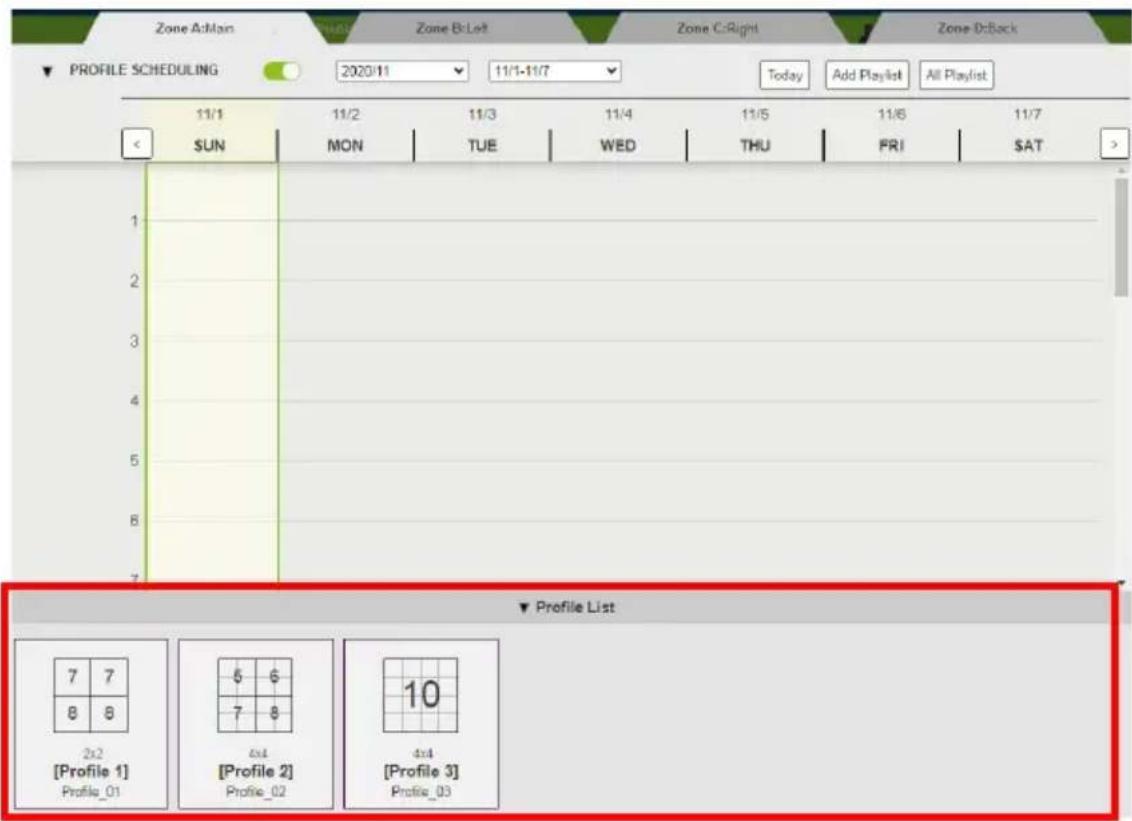
Task: Select the TUE 11/3 column header
Action: click(482, 131)
